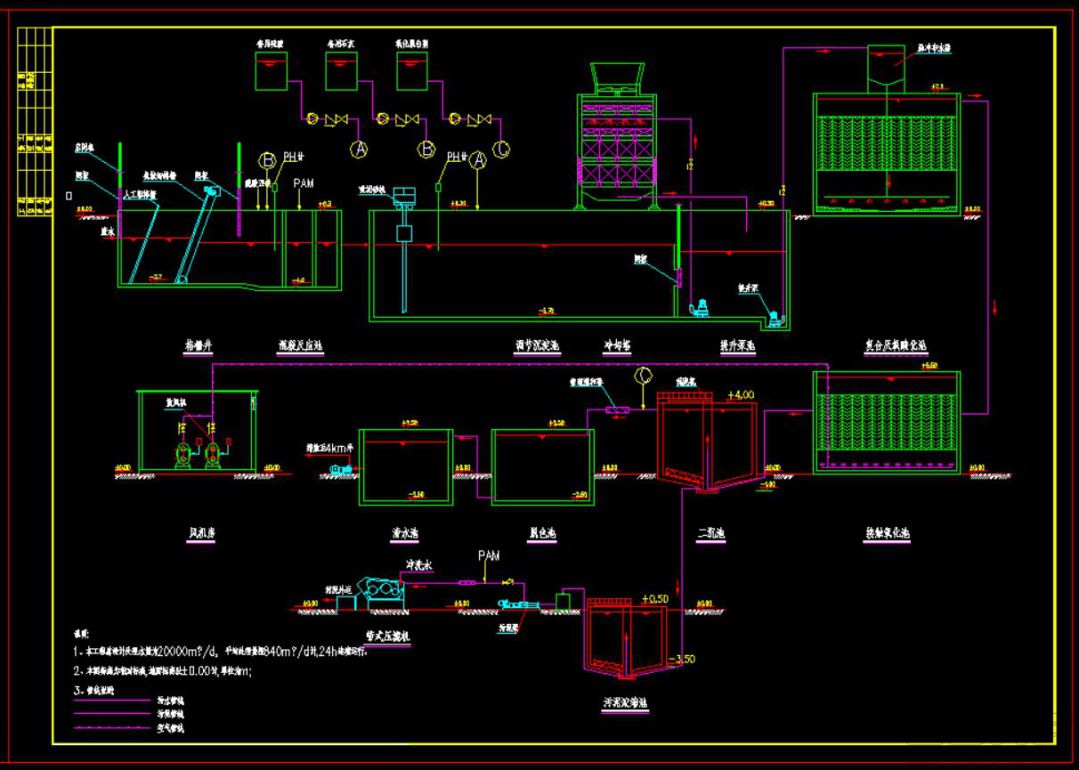Select the valve symbol on marker B's line
1079x770 pixels.
(x=408, y=120)
